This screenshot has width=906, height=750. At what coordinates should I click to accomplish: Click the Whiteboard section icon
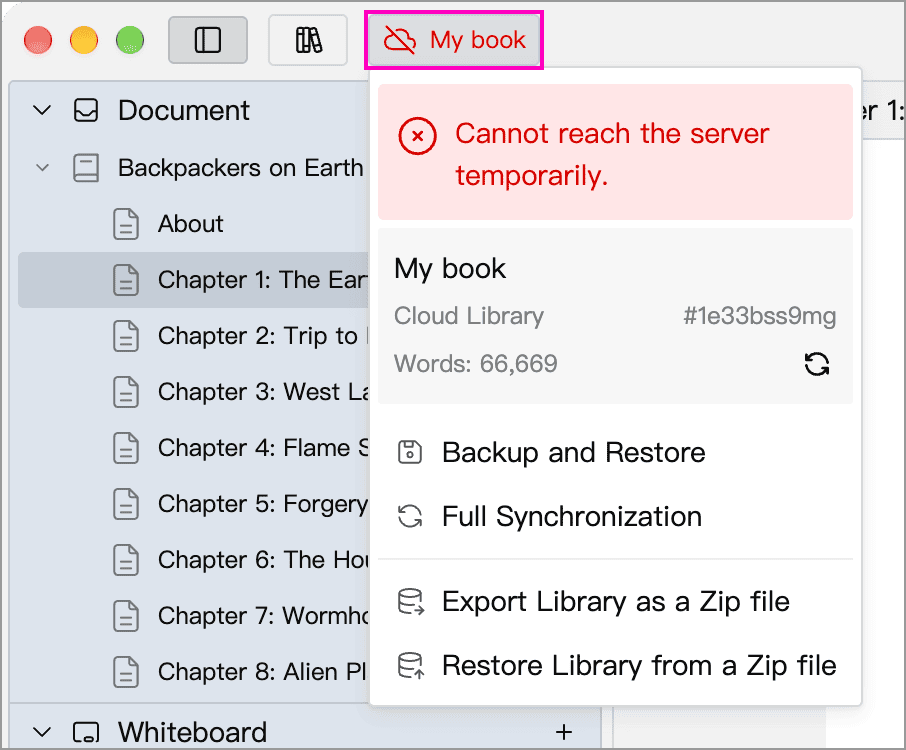coord(86,732)
